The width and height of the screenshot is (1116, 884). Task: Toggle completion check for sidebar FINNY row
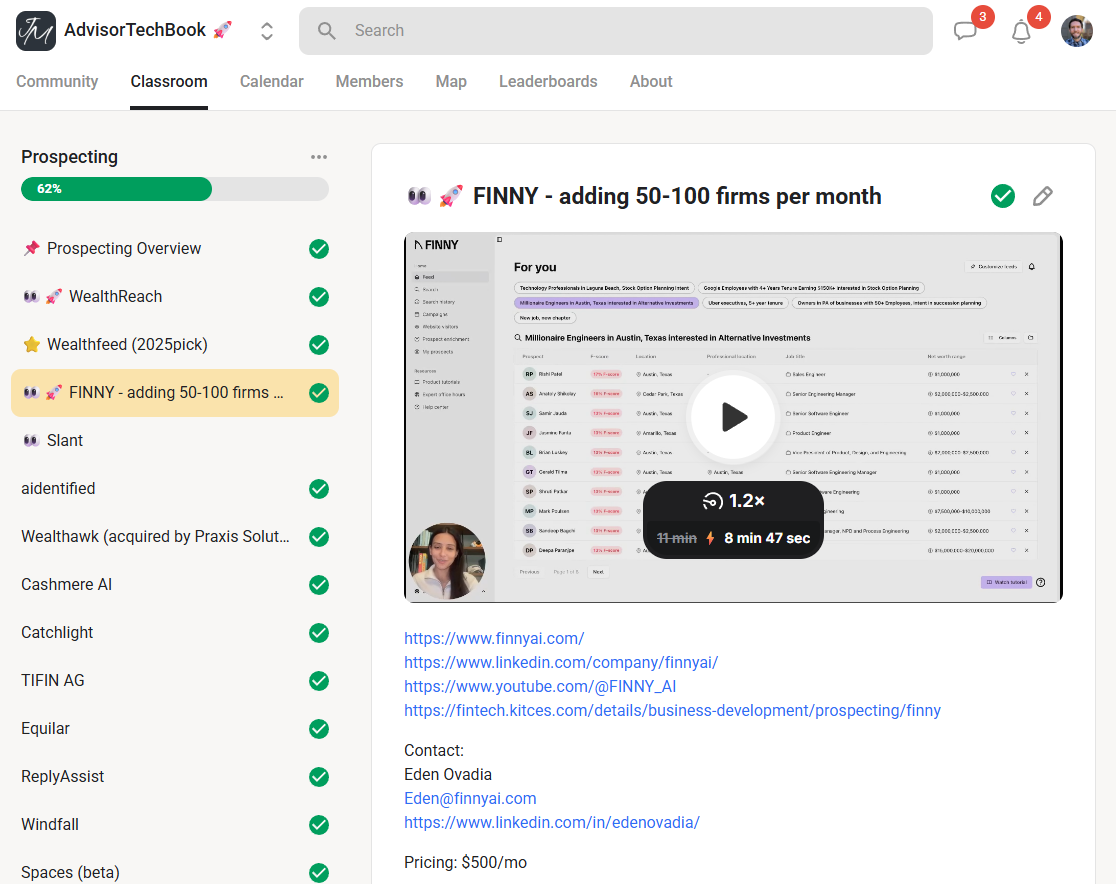click(x=319, y=393)
